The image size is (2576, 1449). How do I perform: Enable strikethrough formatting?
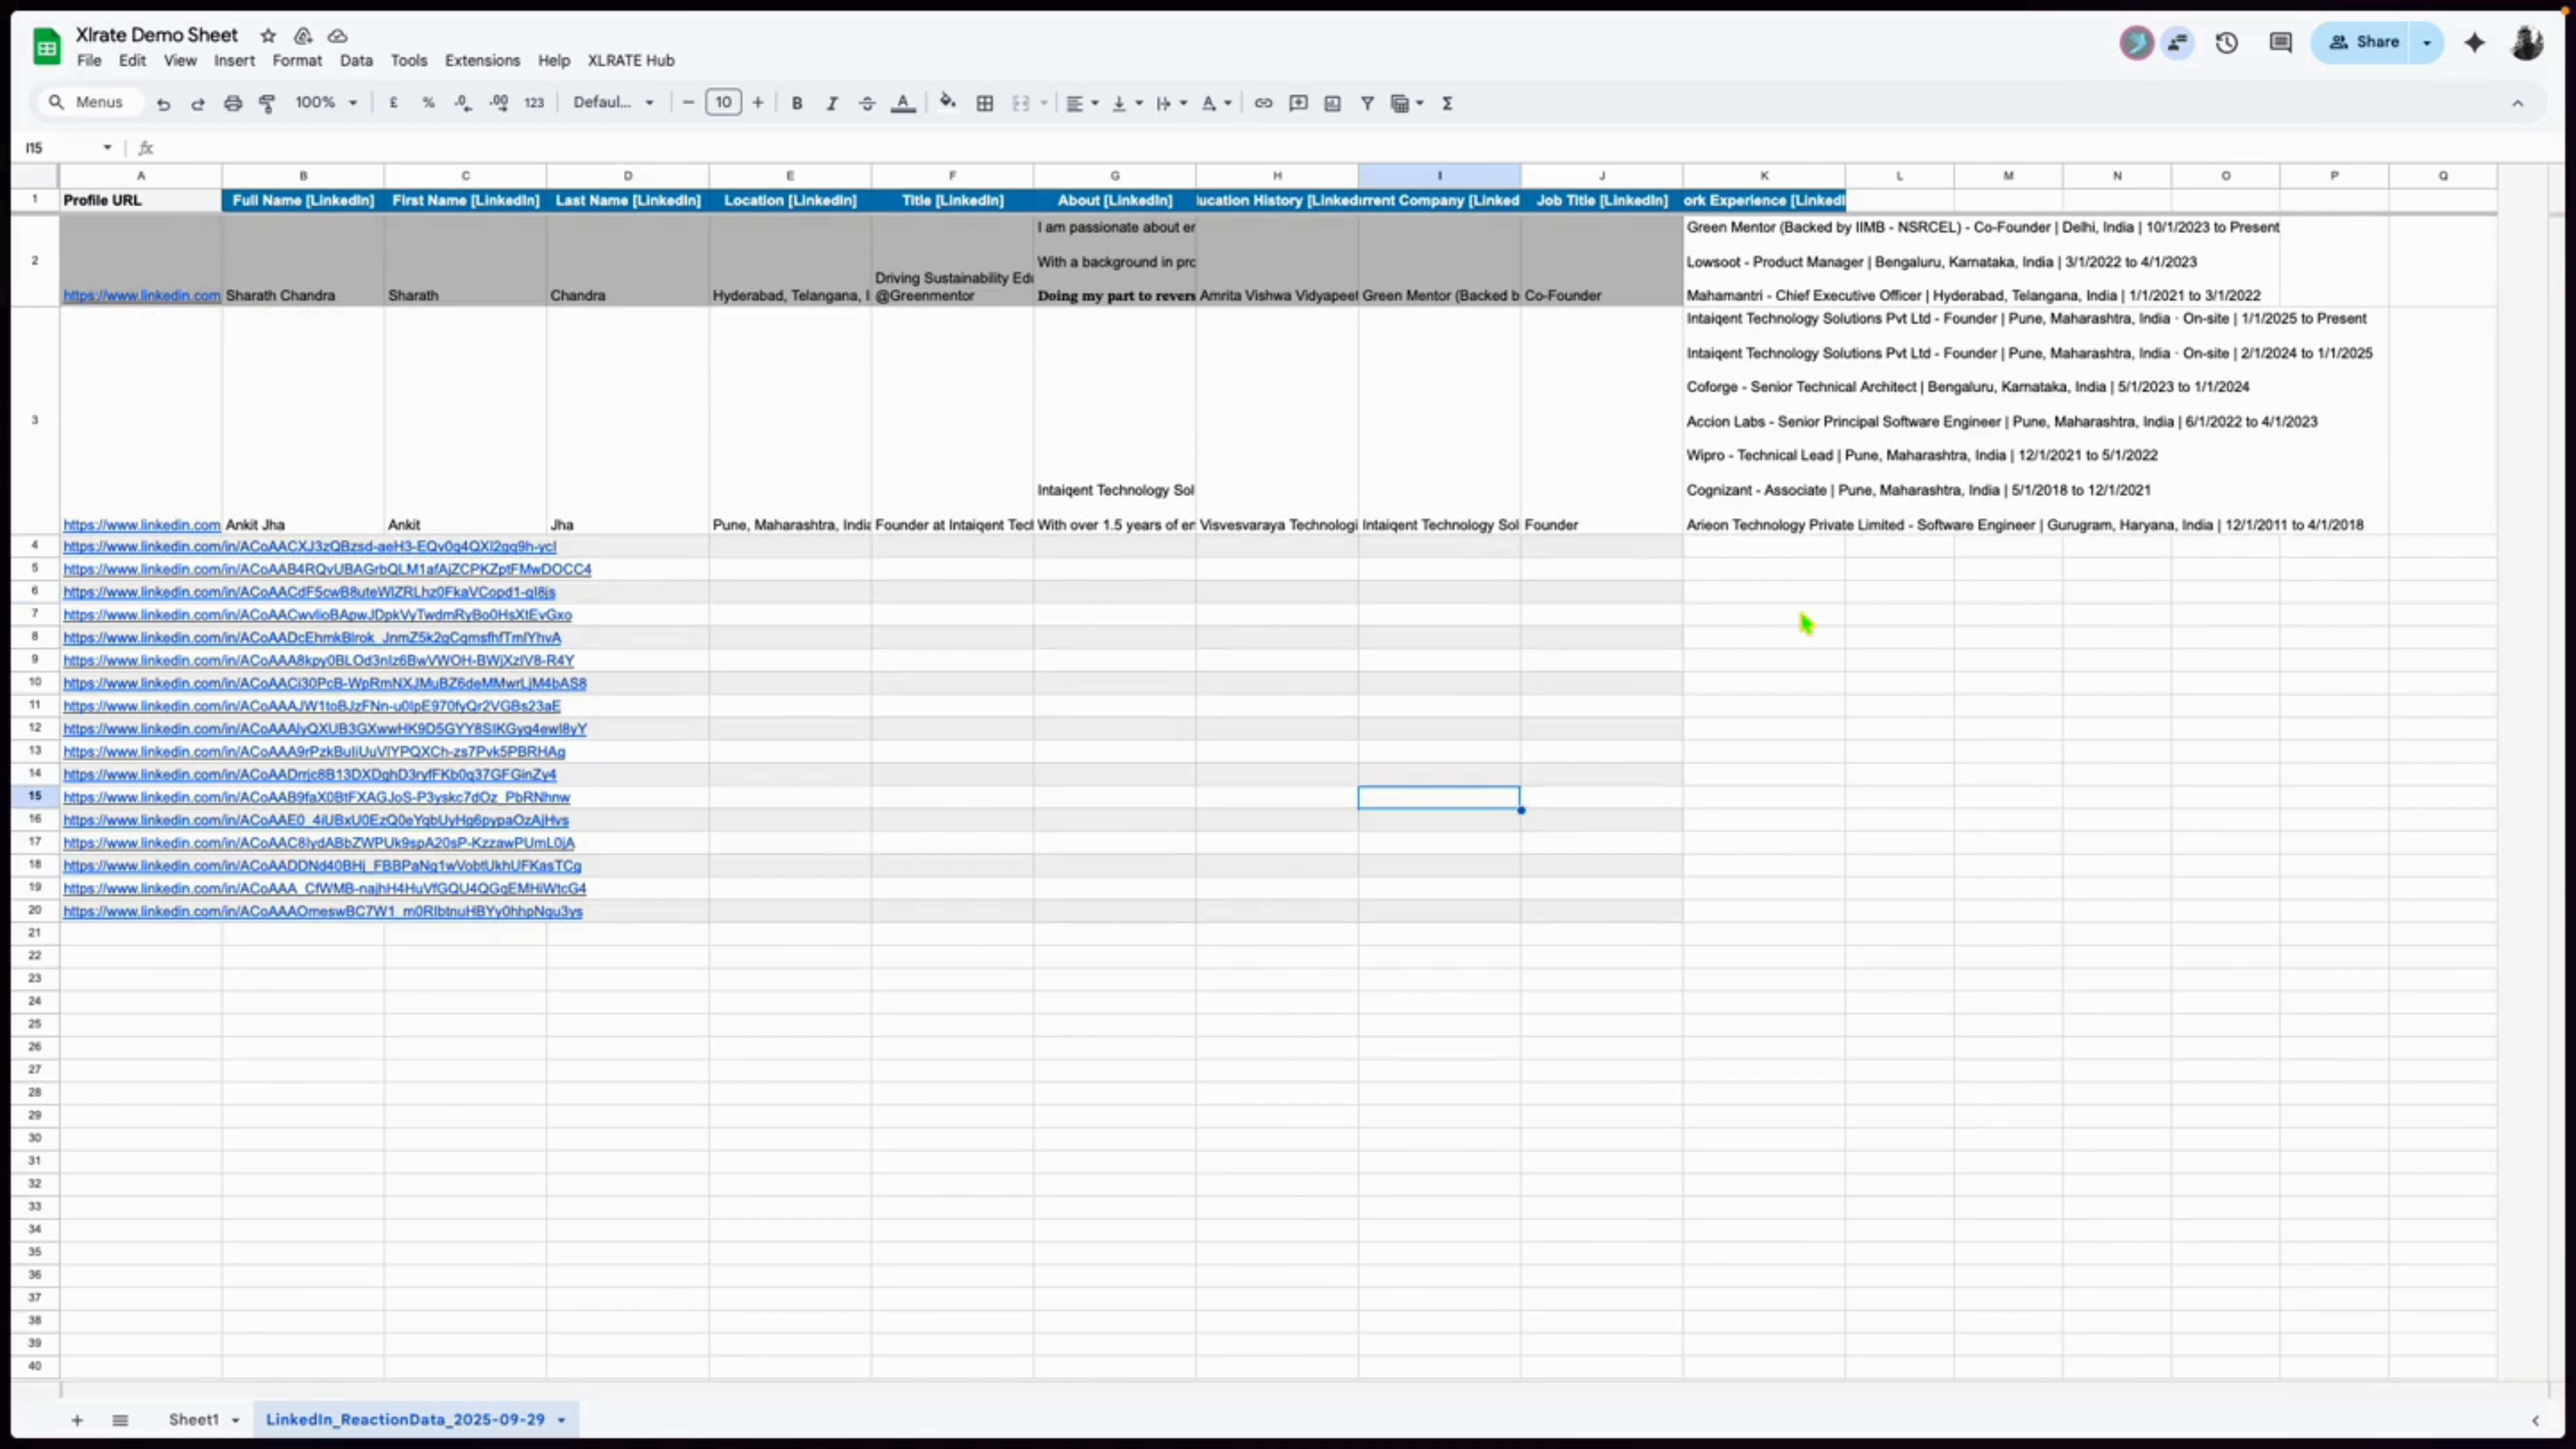click(866, 103)
